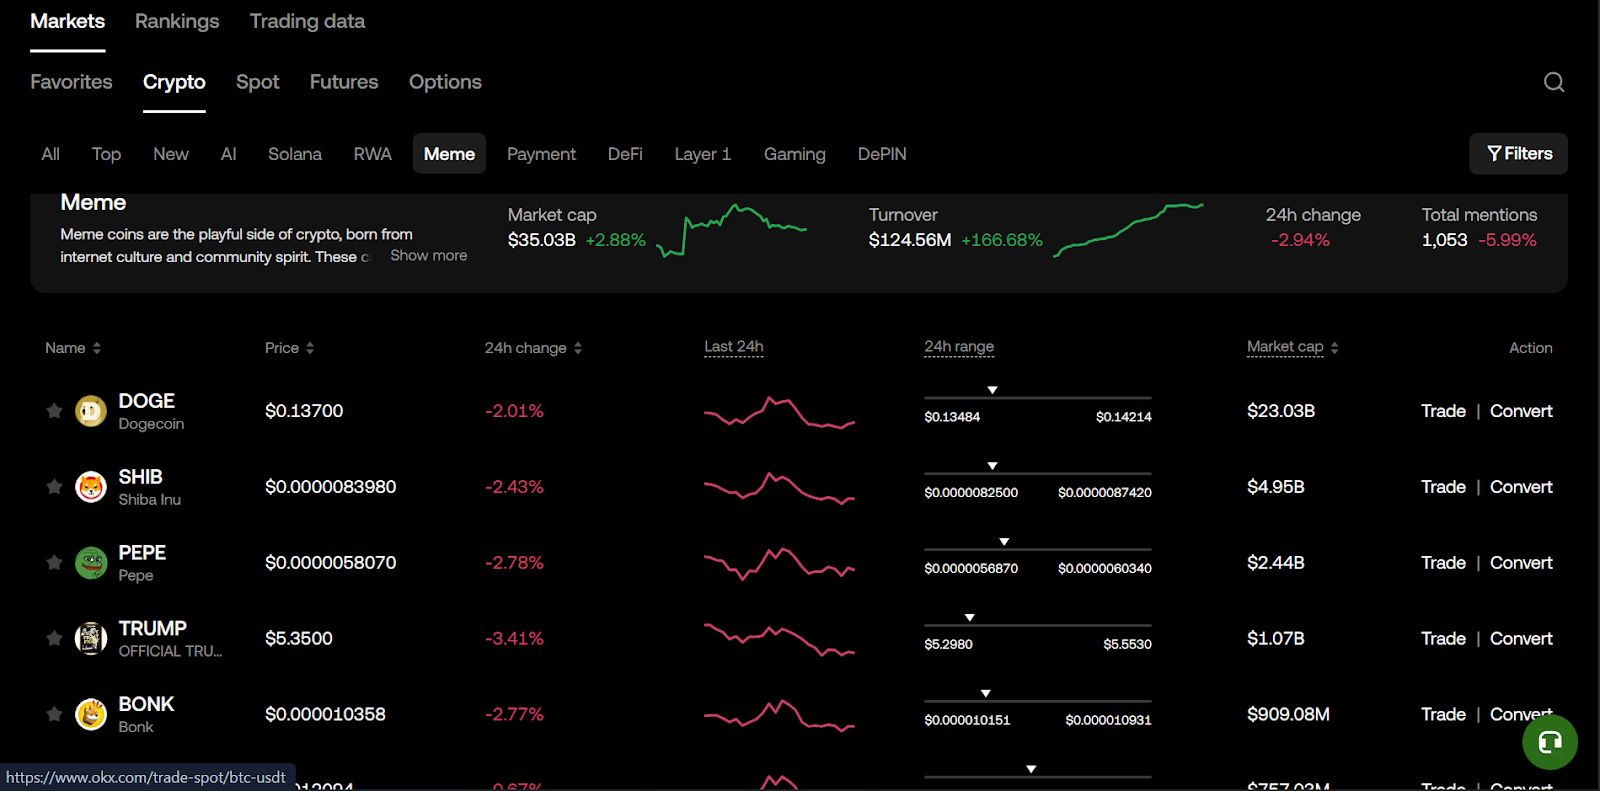The image size is (1600, 791).
Task: Click the Dogecoin coin logo
Action: (91, 411)
